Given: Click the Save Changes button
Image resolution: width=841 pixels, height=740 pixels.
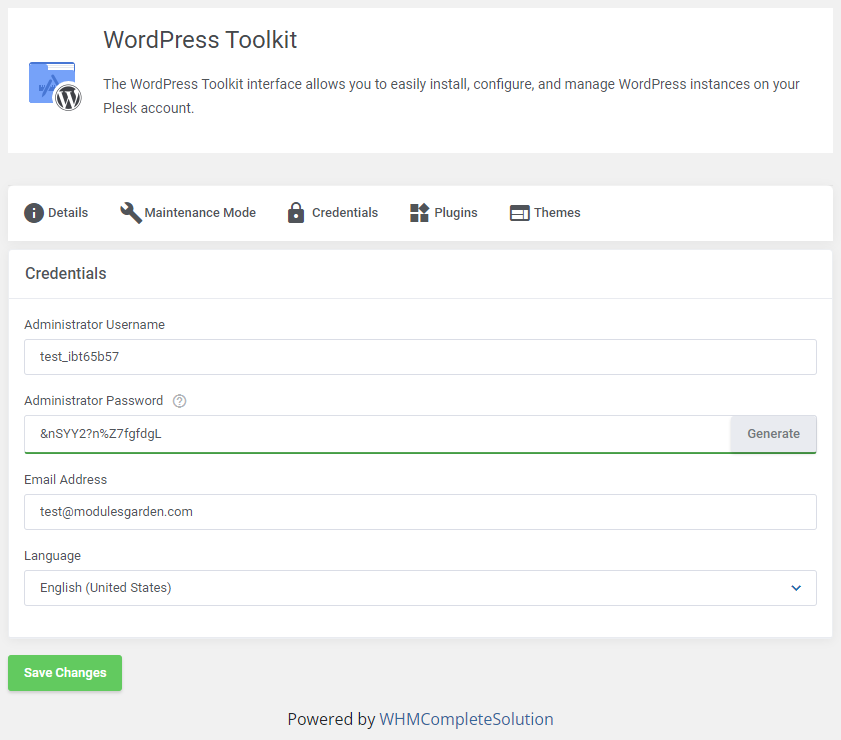Looking at the screenshot, I should pos(65,673).
